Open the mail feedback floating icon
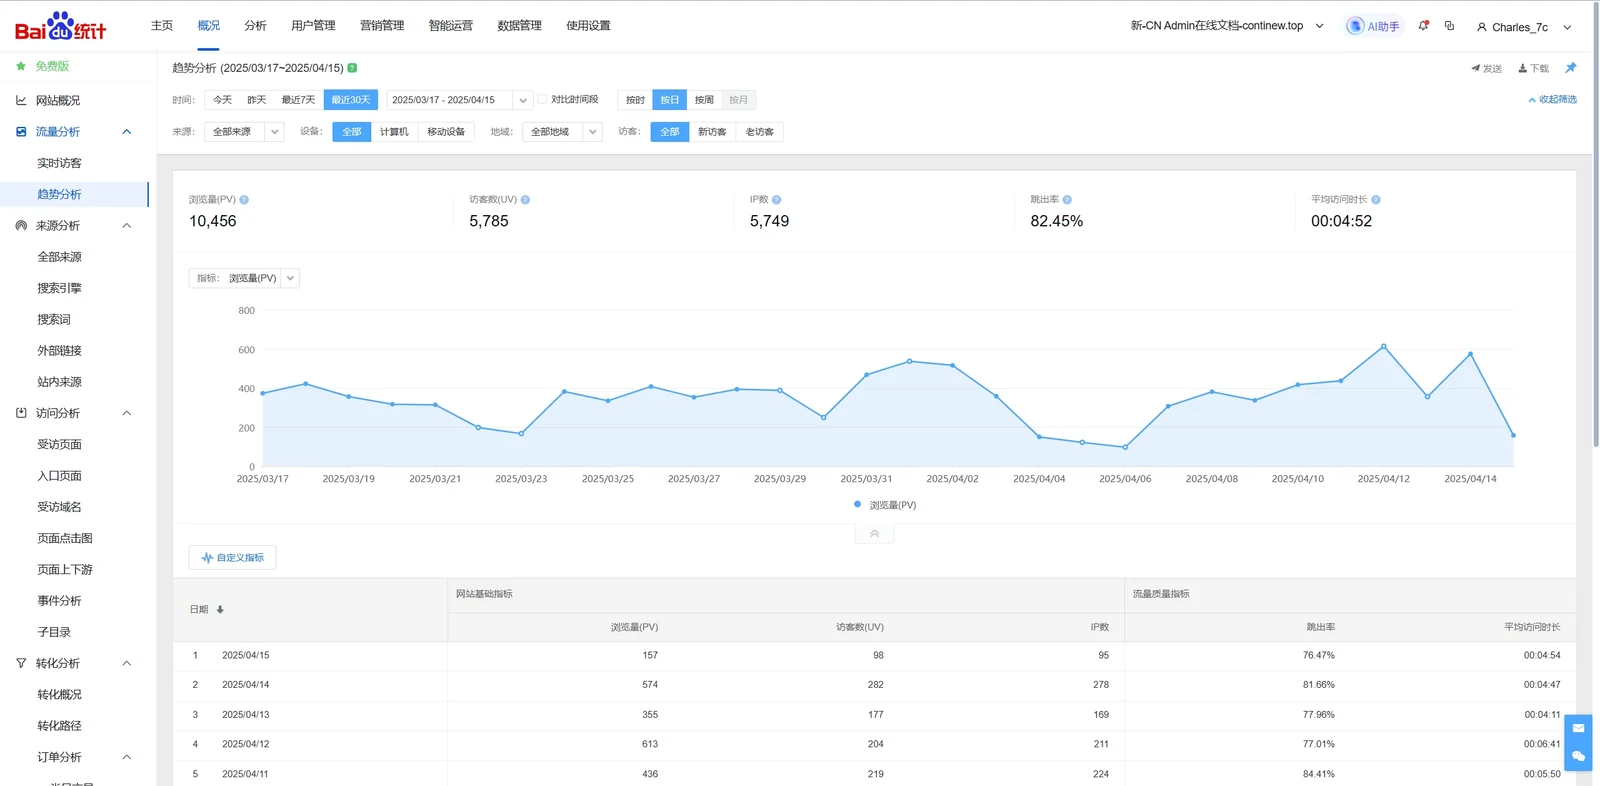 click(x=1578, y=728)
